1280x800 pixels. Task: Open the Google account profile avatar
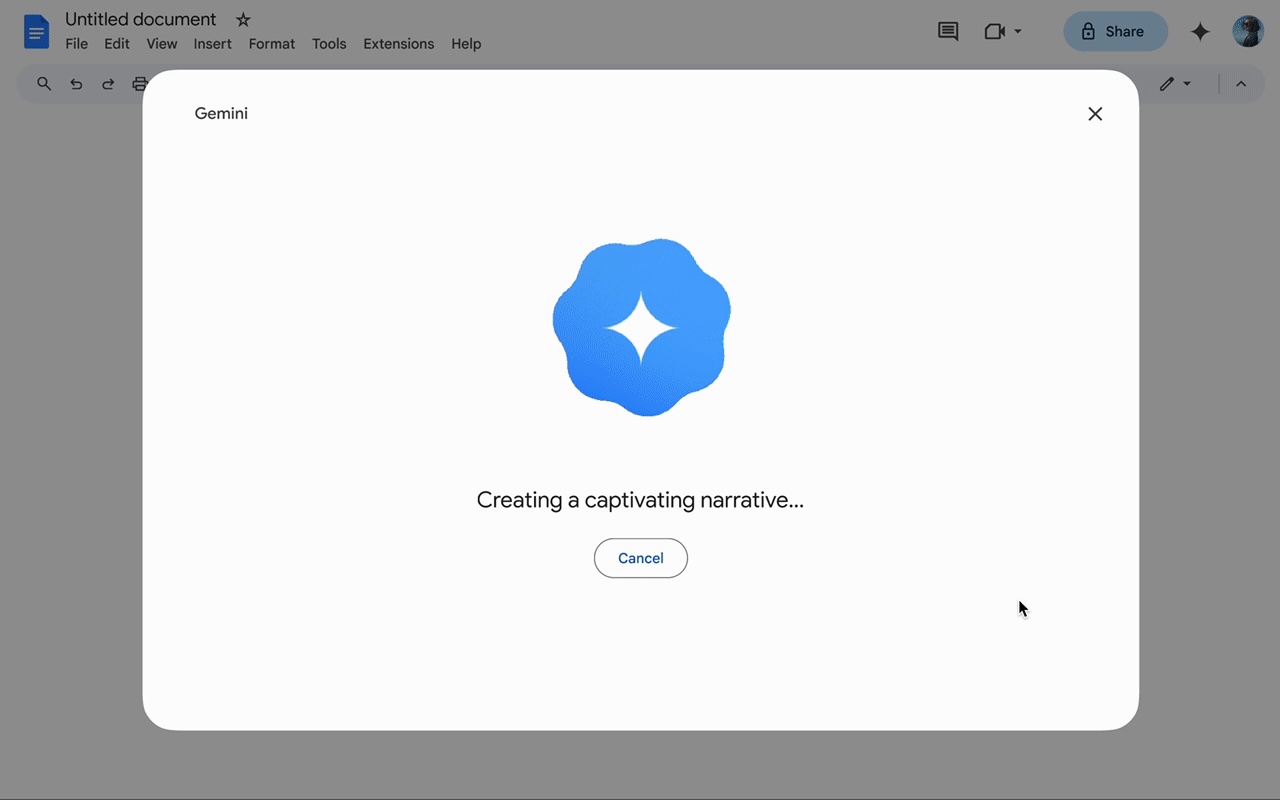pos(1248,32)
